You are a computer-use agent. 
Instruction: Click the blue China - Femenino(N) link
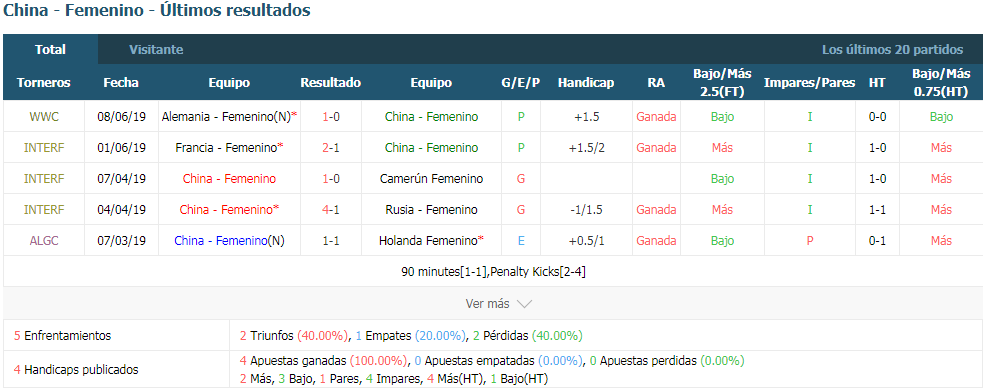(x=229, y=241)
